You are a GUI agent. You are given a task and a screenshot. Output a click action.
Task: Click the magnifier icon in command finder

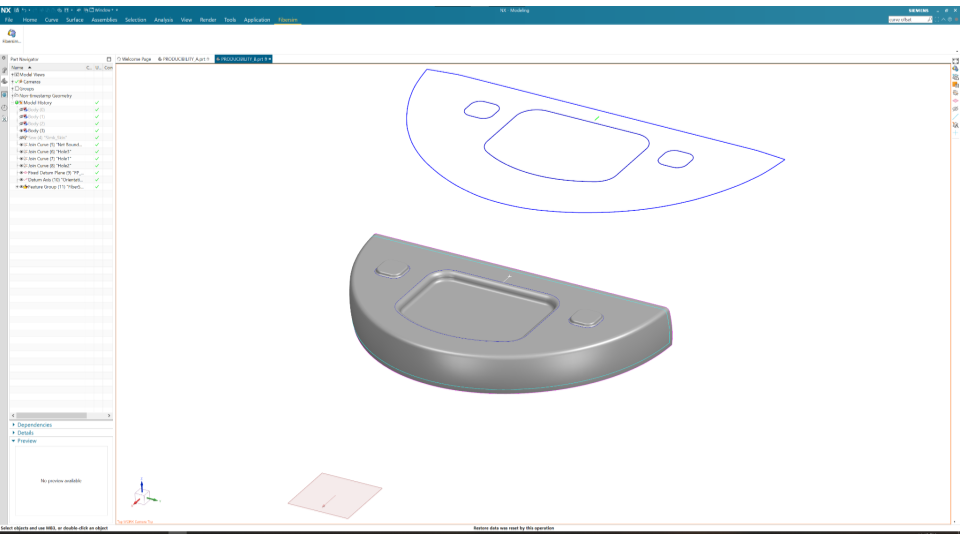click(929, 19)
